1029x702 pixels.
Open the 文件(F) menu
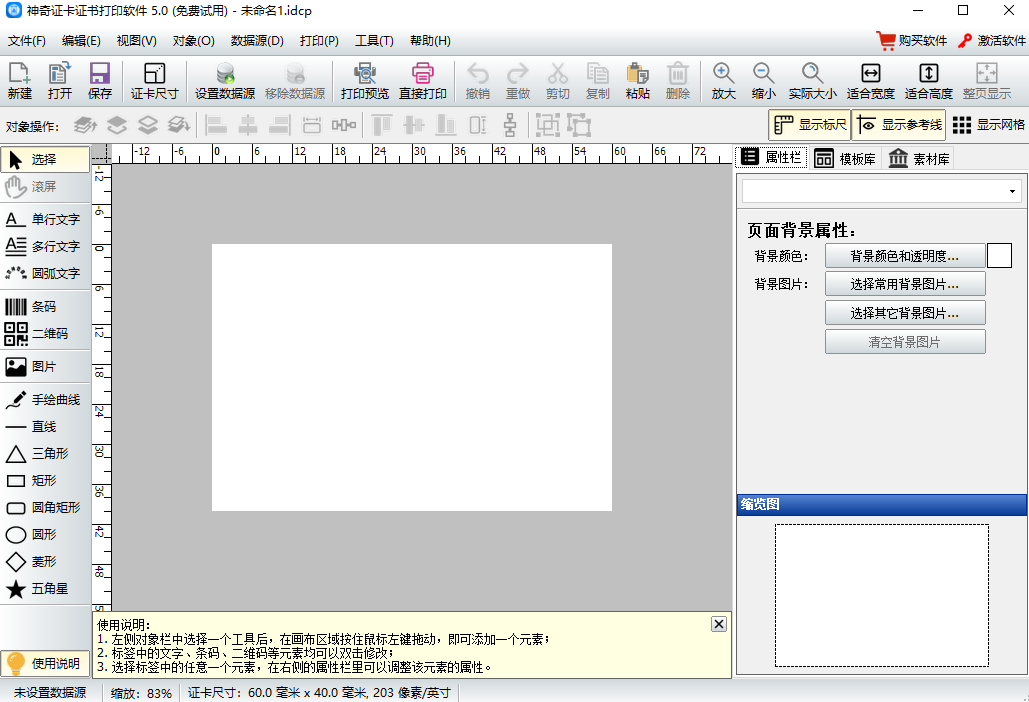(x=27, y=41)
